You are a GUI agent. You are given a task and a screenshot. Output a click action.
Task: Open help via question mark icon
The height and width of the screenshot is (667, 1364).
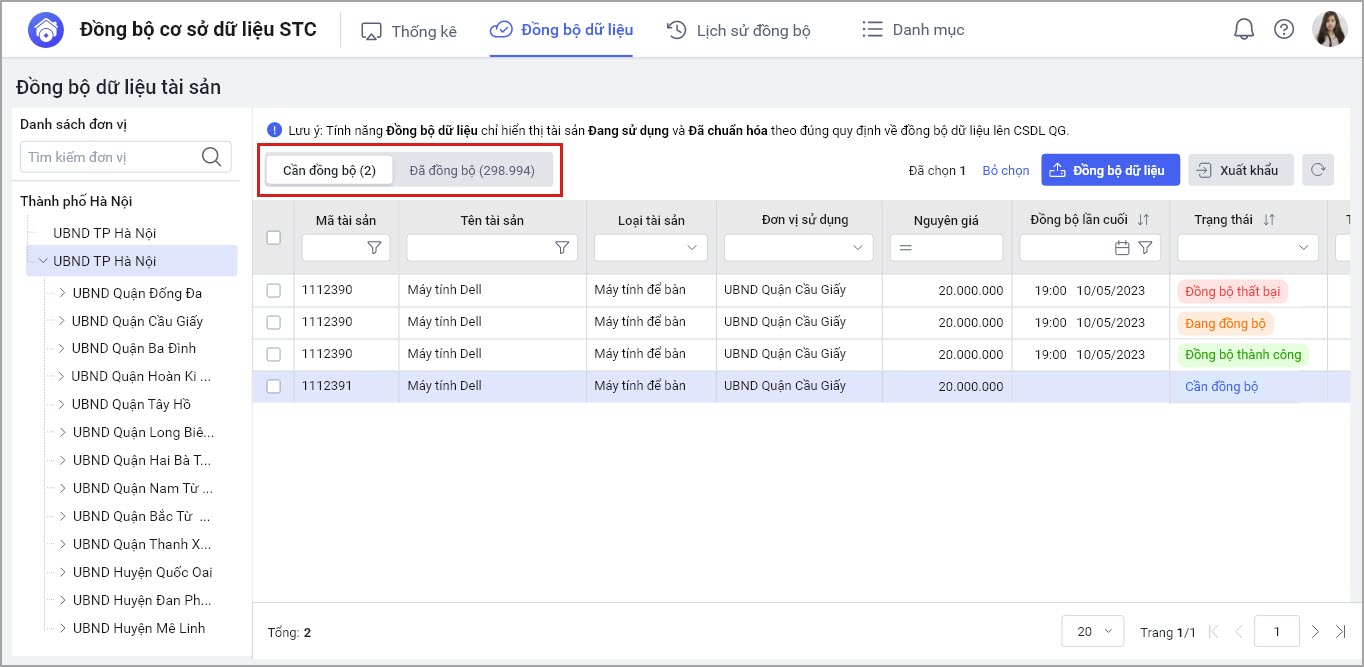[1284, 30]
